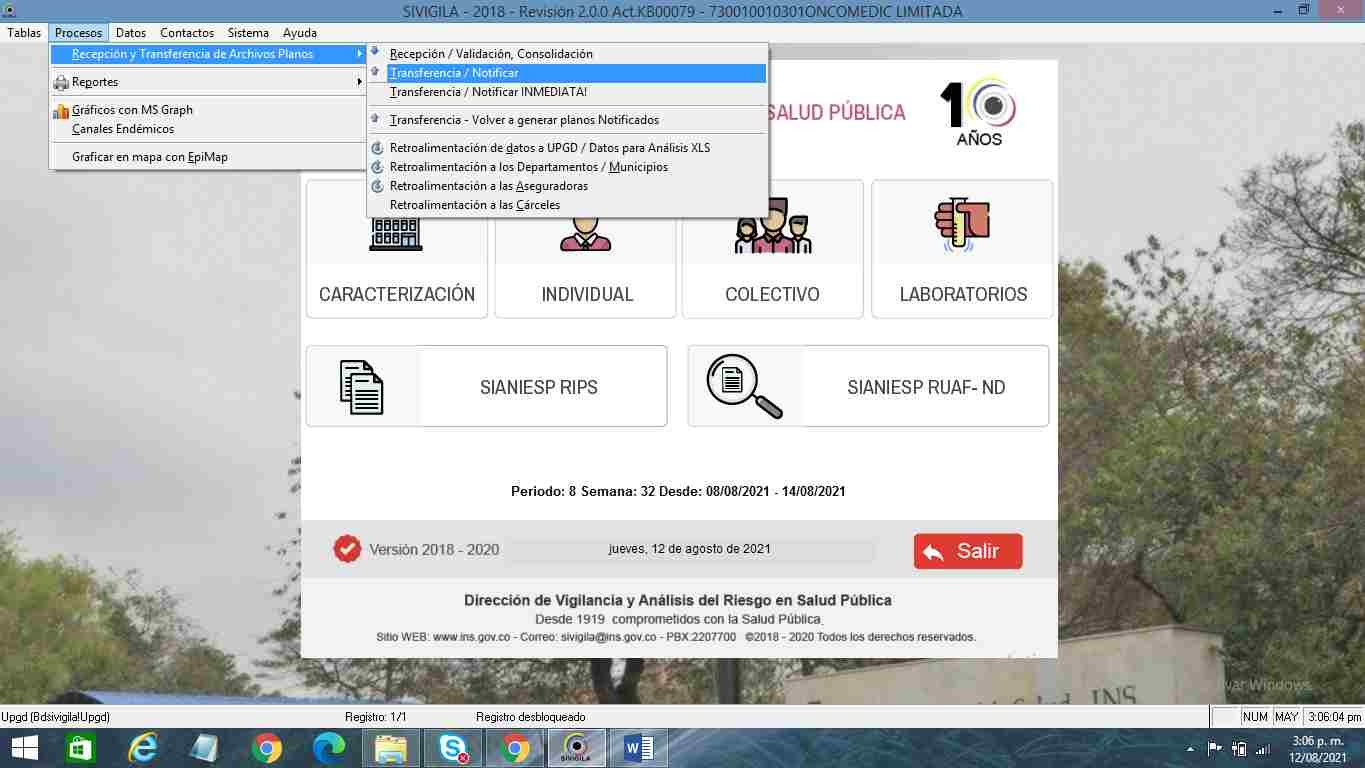Choose Transferencia / Notificar INMEDIATA!
This screenshot has height=768, width=1365.
pos(488,92)
